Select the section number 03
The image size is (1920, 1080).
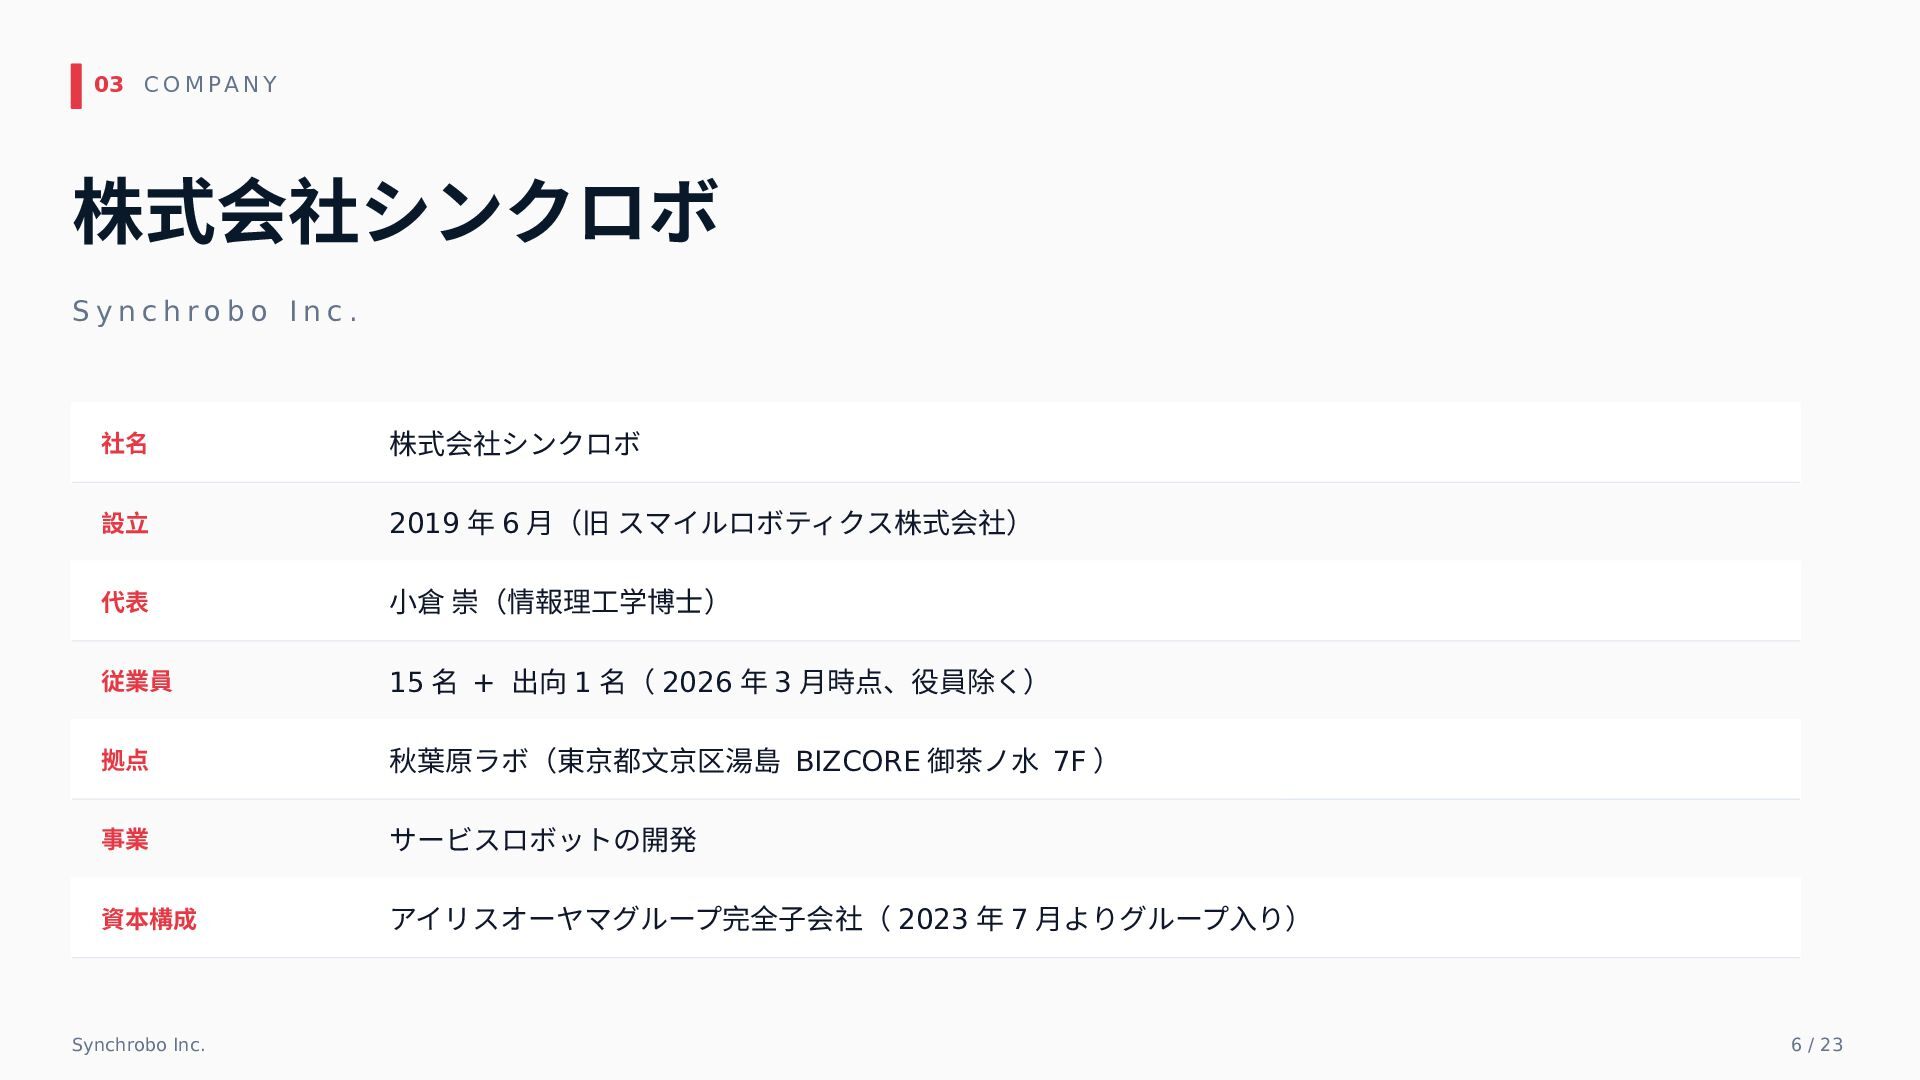[x=109, y=85]
